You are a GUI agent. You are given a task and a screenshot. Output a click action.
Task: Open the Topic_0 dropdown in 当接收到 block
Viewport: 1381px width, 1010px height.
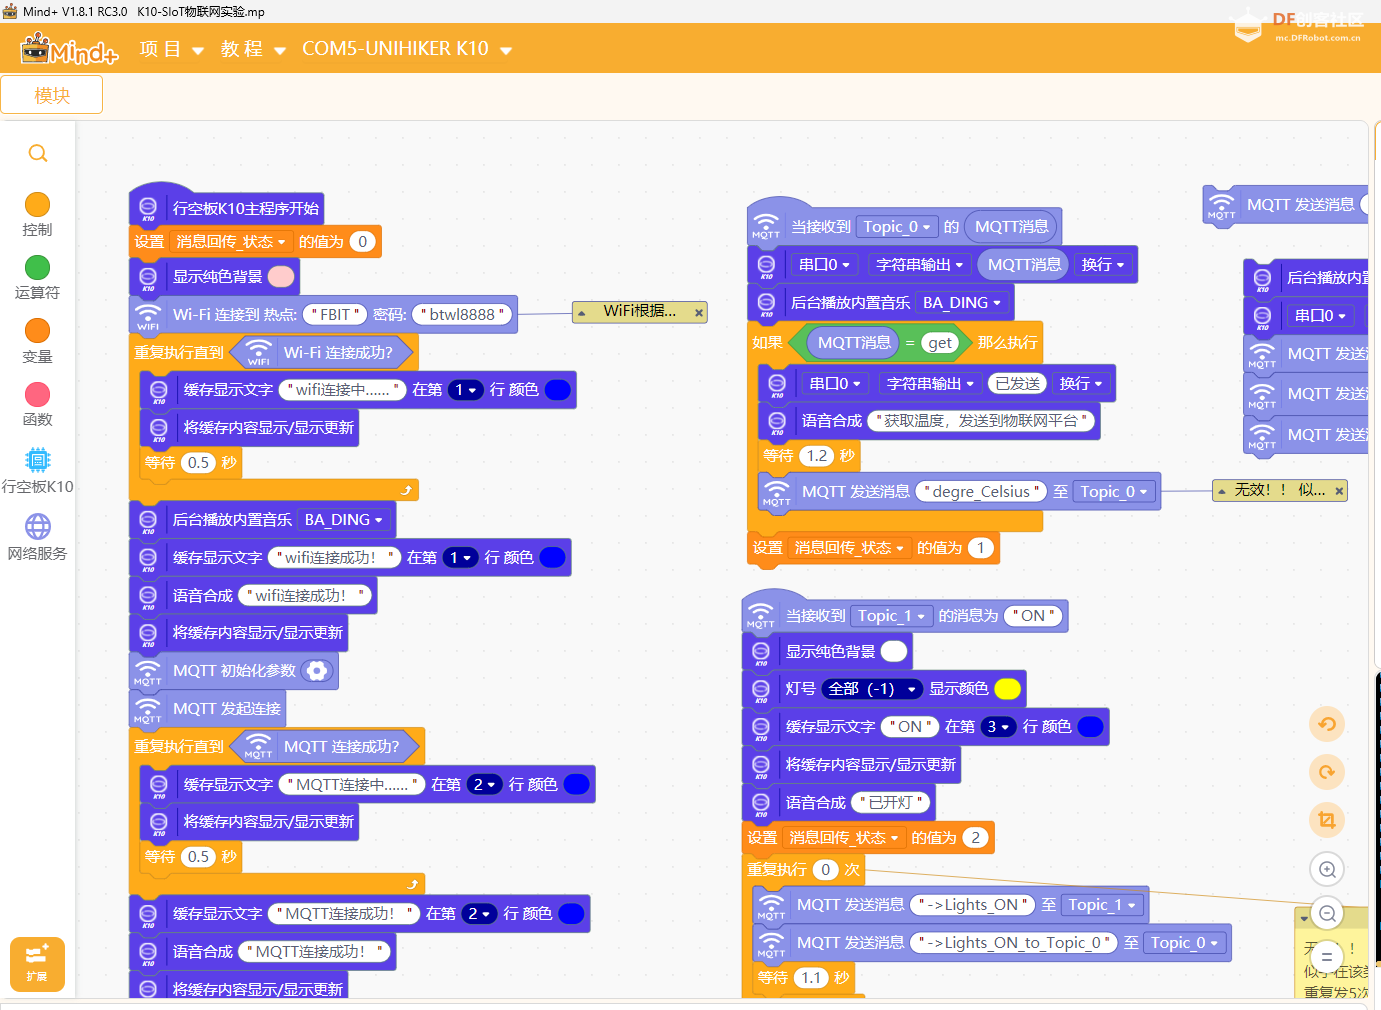[897, 227]
